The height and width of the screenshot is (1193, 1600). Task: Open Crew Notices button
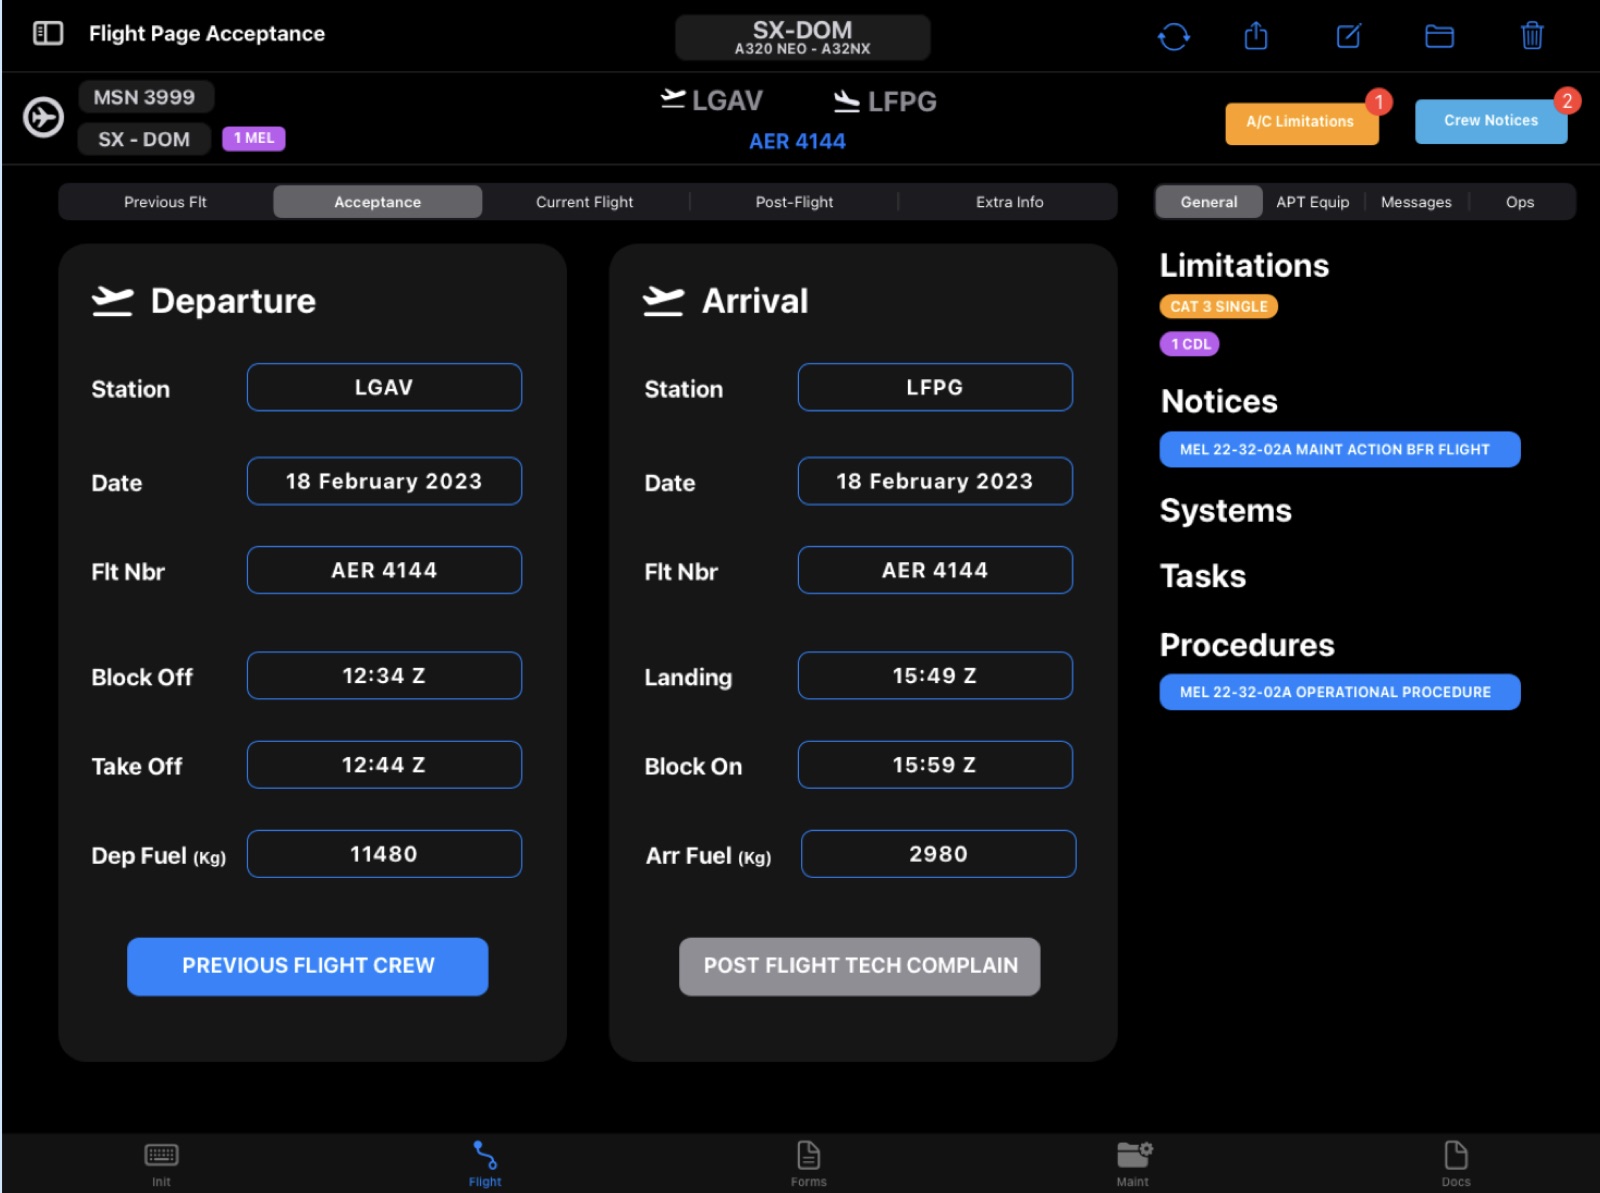click(1491, 121)
